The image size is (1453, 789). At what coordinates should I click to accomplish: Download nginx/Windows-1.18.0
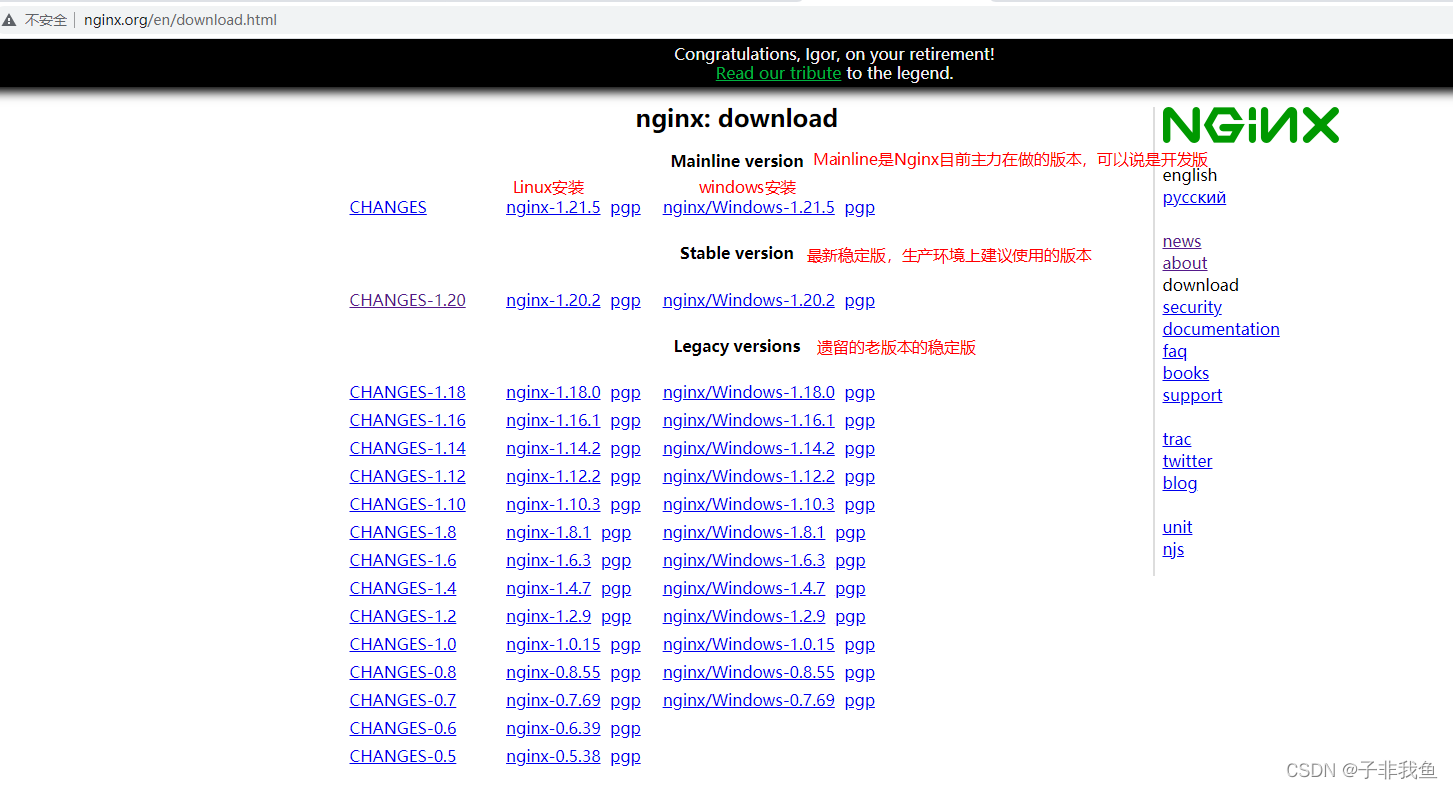(x=748, y=392)
